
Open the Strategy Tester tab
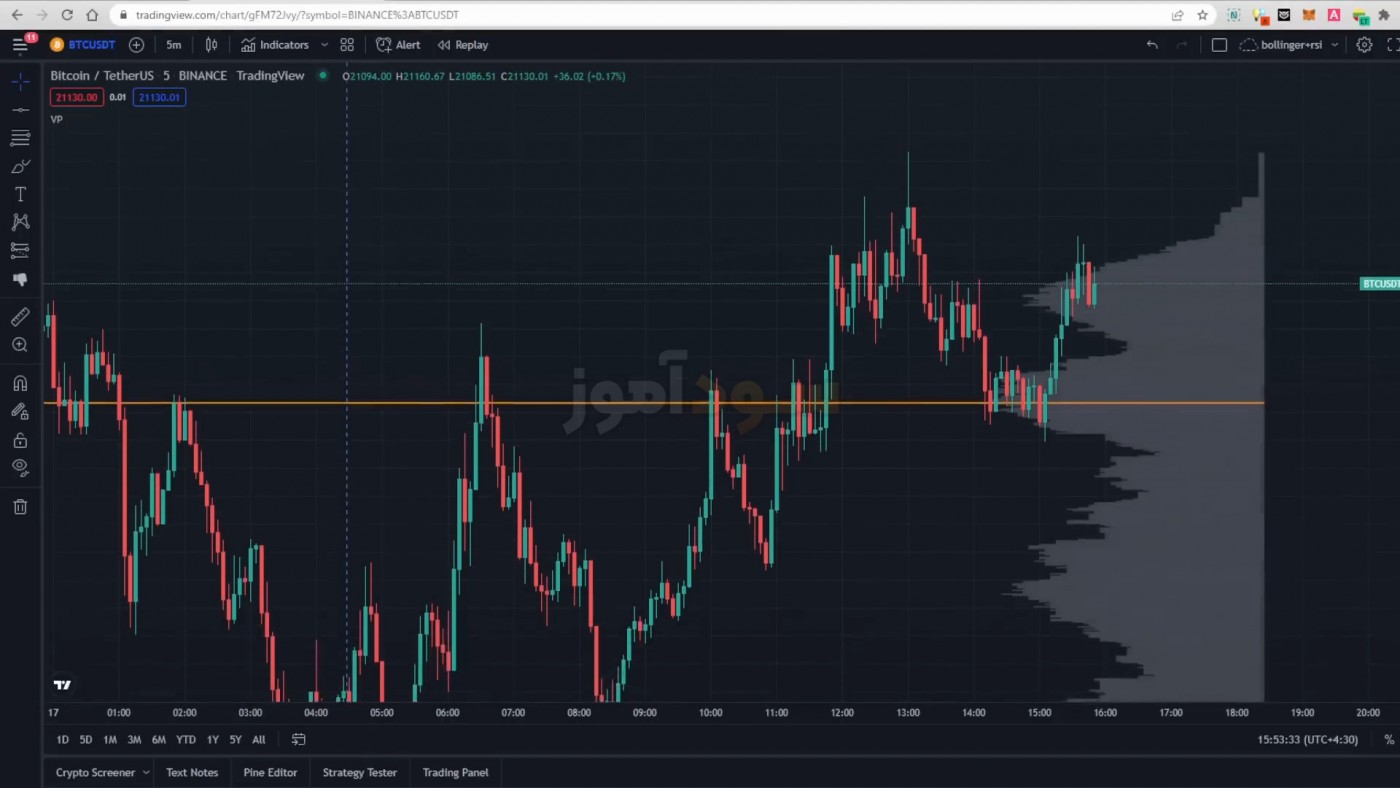pyautogui.click(x=360, y=773)
